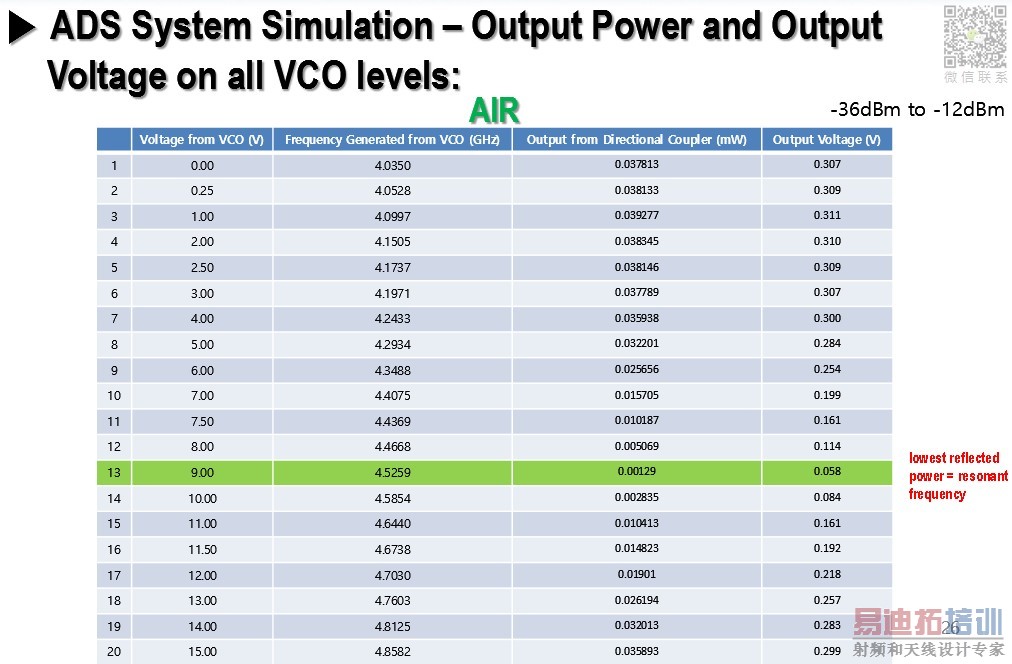The height and width of the screenshot is (664, 1012).
Task: Click coupler output value 0.039277
Action: pyautogui.click(x=636, y=215)
